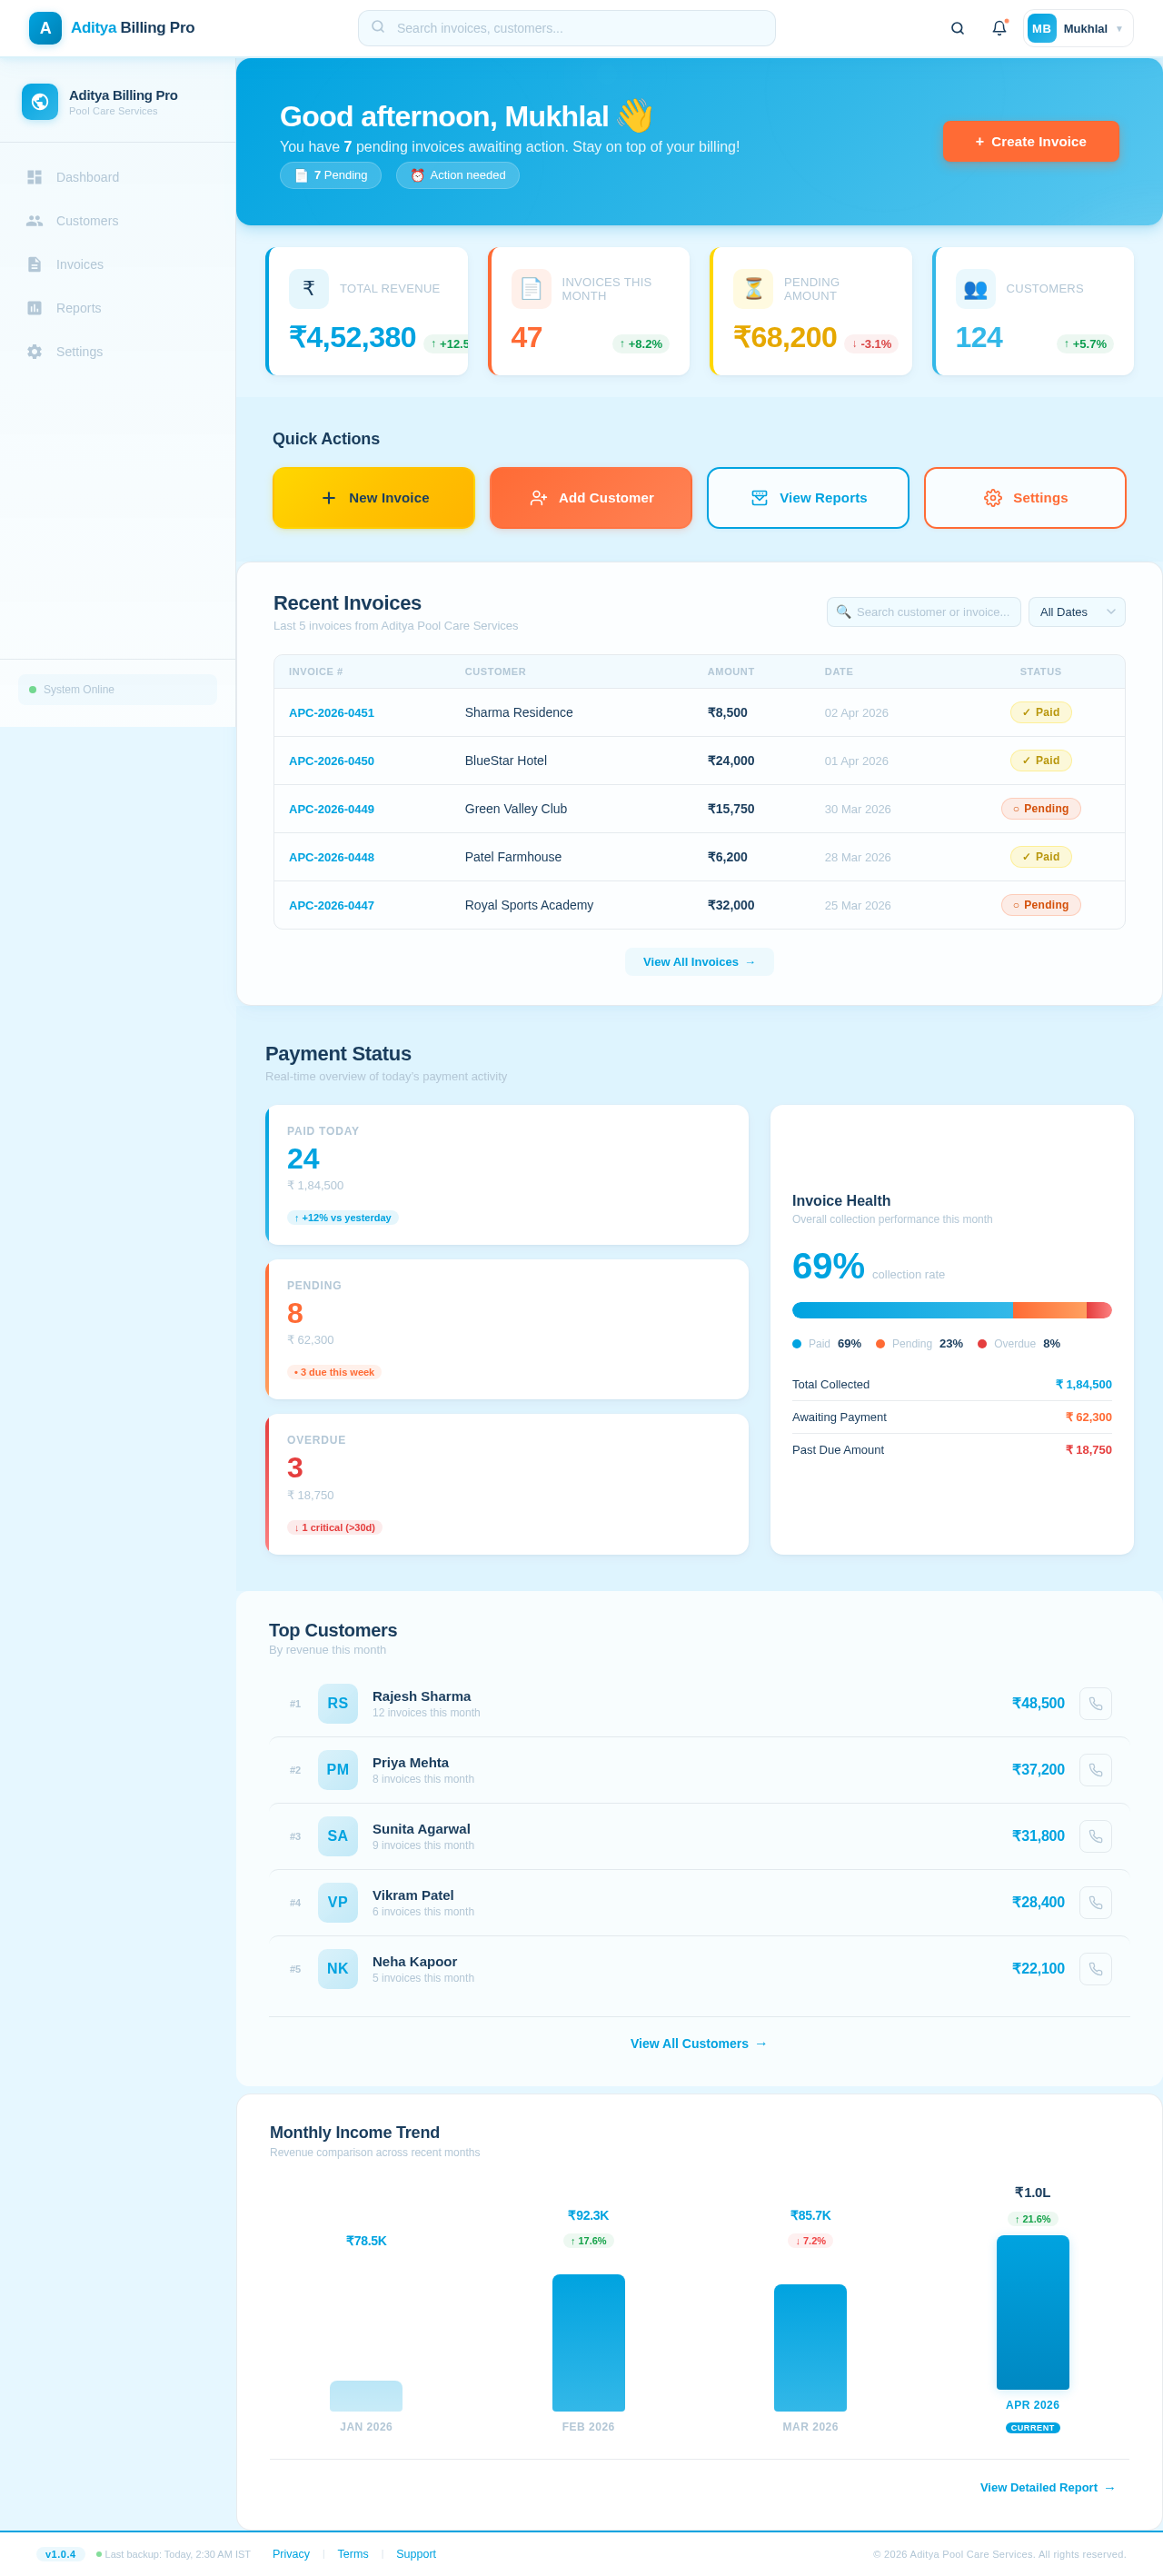The height and width of the screenshot is (2576, 1163).
Task: Click the Add Customer quick action
Action: (590, 498)
